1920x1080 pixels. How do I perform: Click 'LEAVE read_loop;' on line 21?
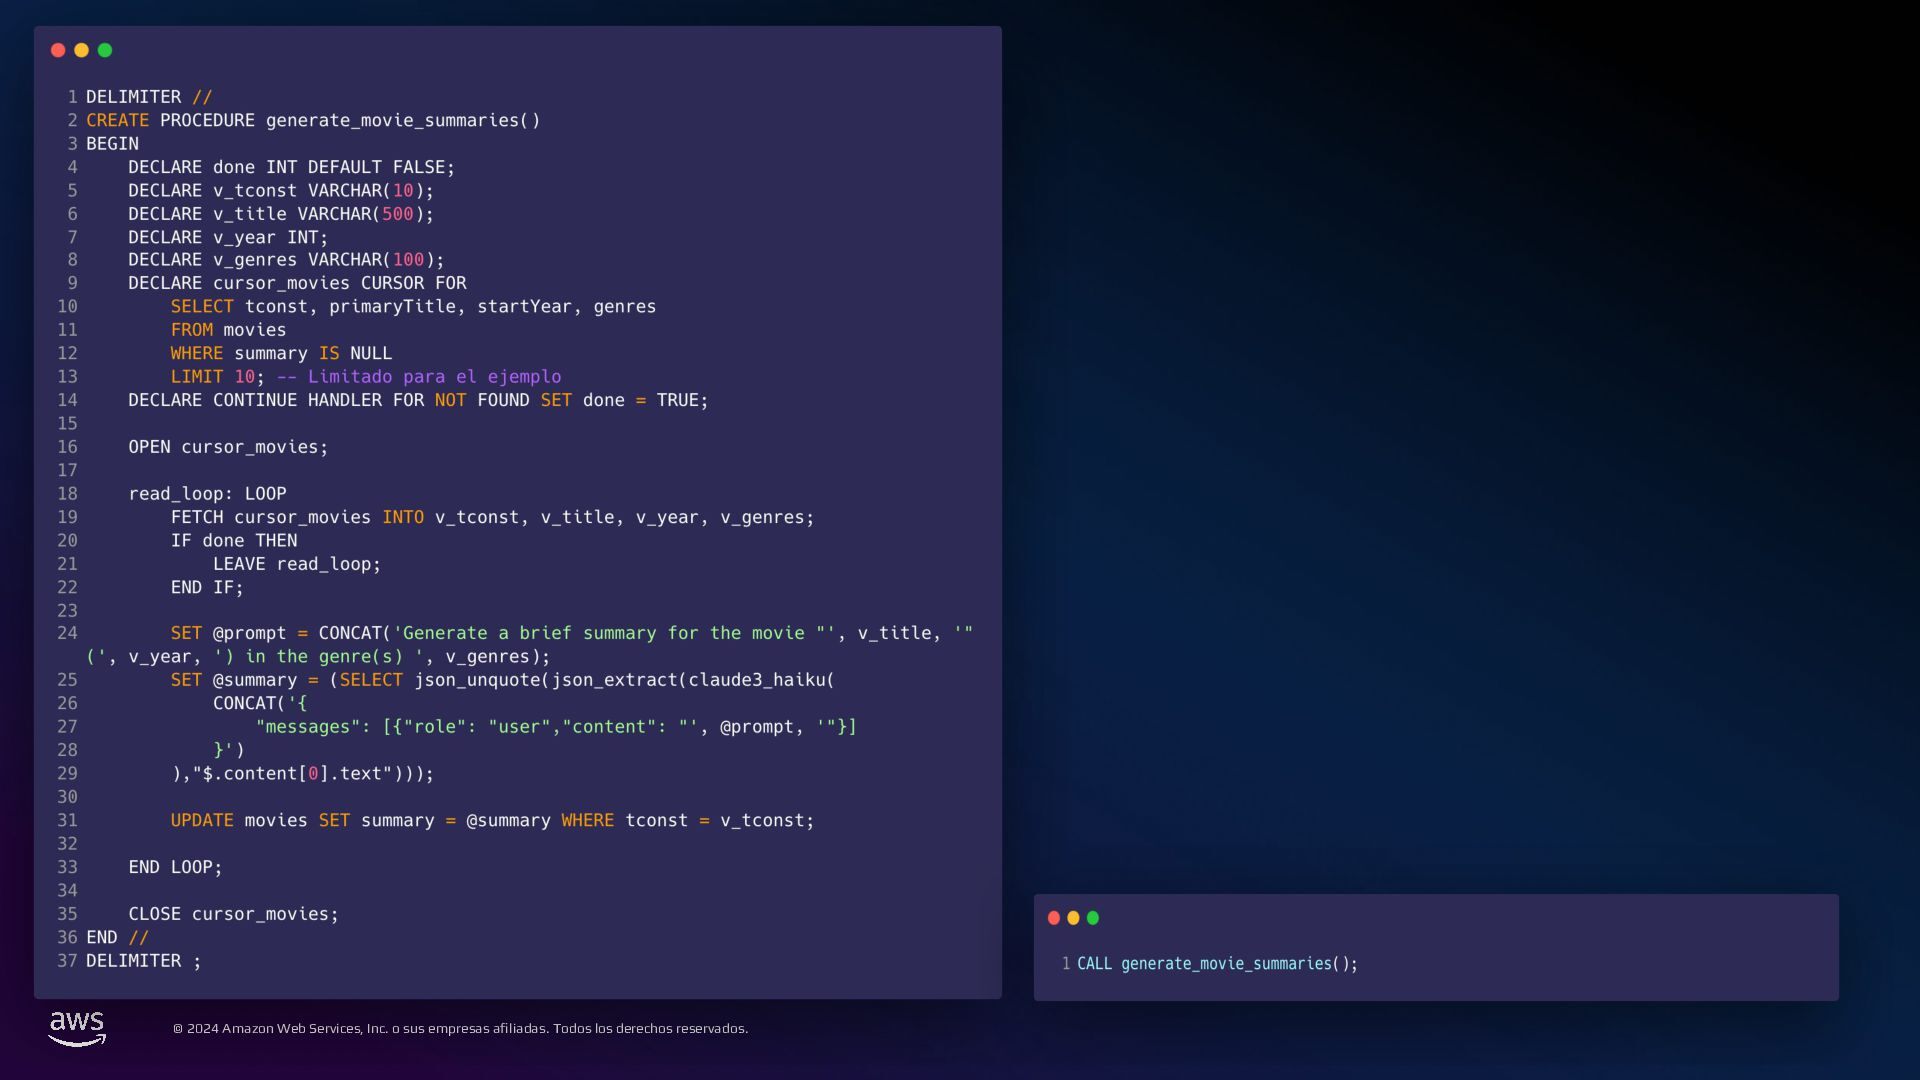[296, 564]
